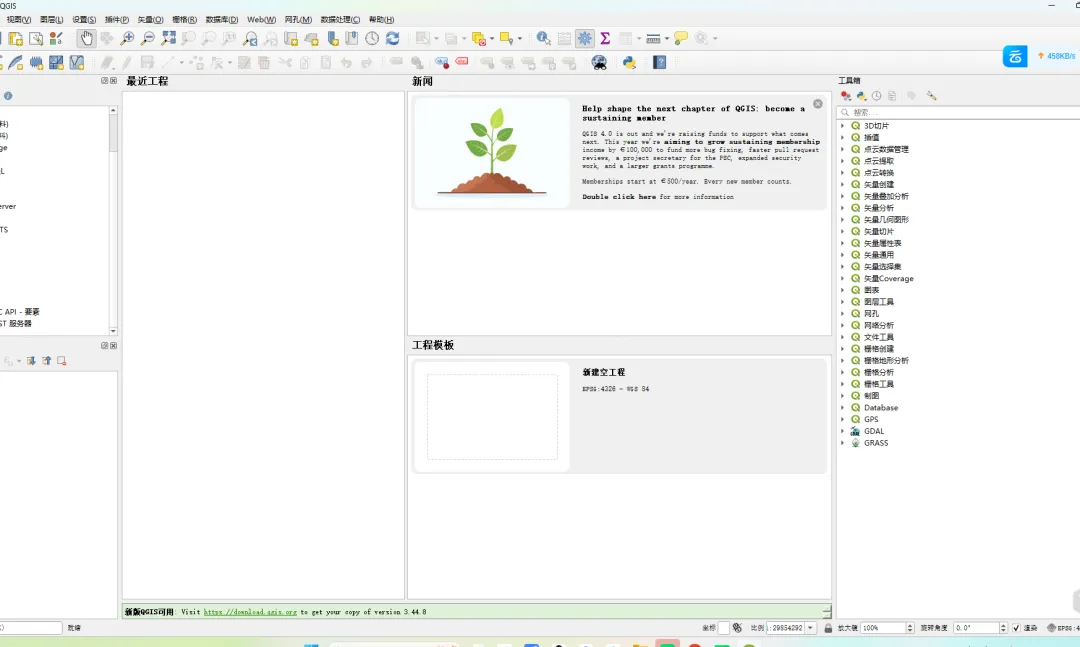Open the 视图(V) menu
Image resolution: width=1080 pixels, height=647 pixels.
(19, 19)
